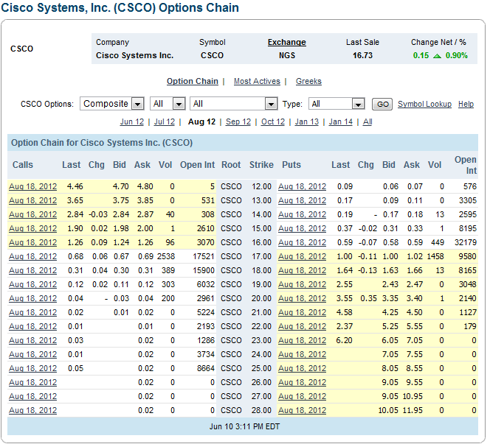Switch to the Greeks view
This screenshot has height=444, width=490.
coord(309,81)
